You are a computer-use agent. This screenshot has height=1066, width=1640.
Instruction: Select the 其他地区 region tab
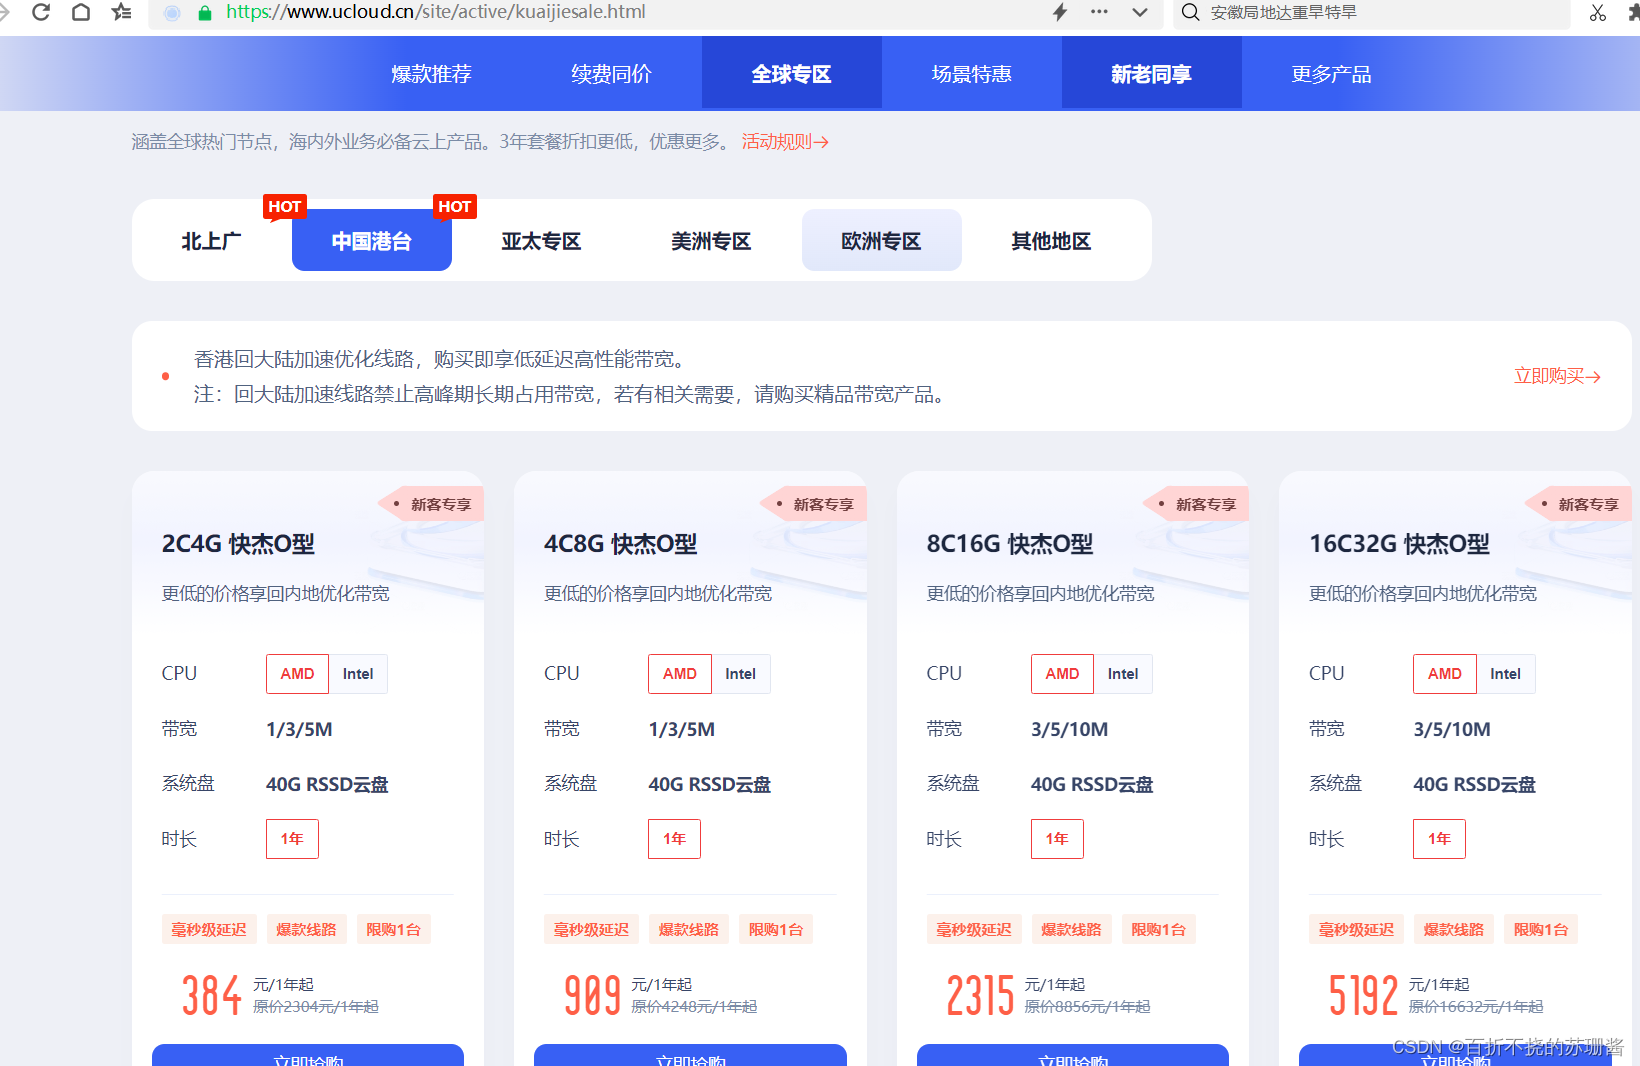coord(1051,241)
